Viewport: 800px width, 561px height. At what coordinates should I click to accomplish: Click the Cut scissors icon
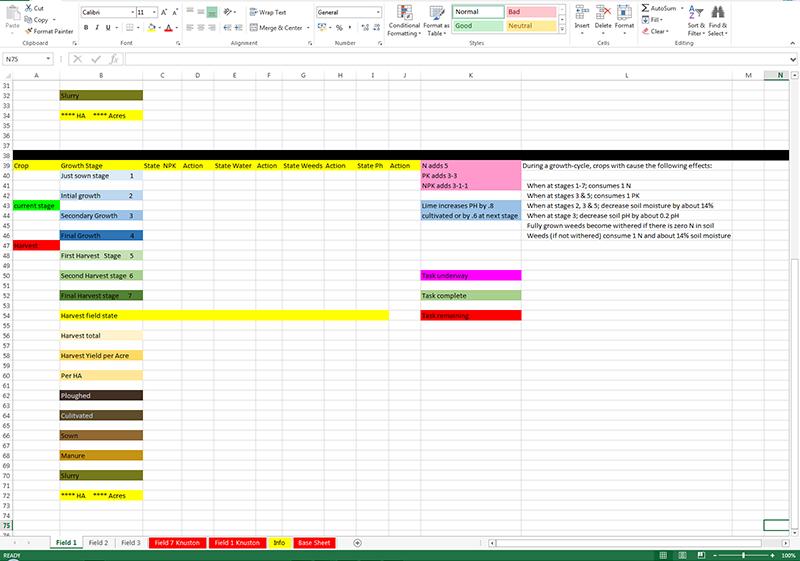33,7
